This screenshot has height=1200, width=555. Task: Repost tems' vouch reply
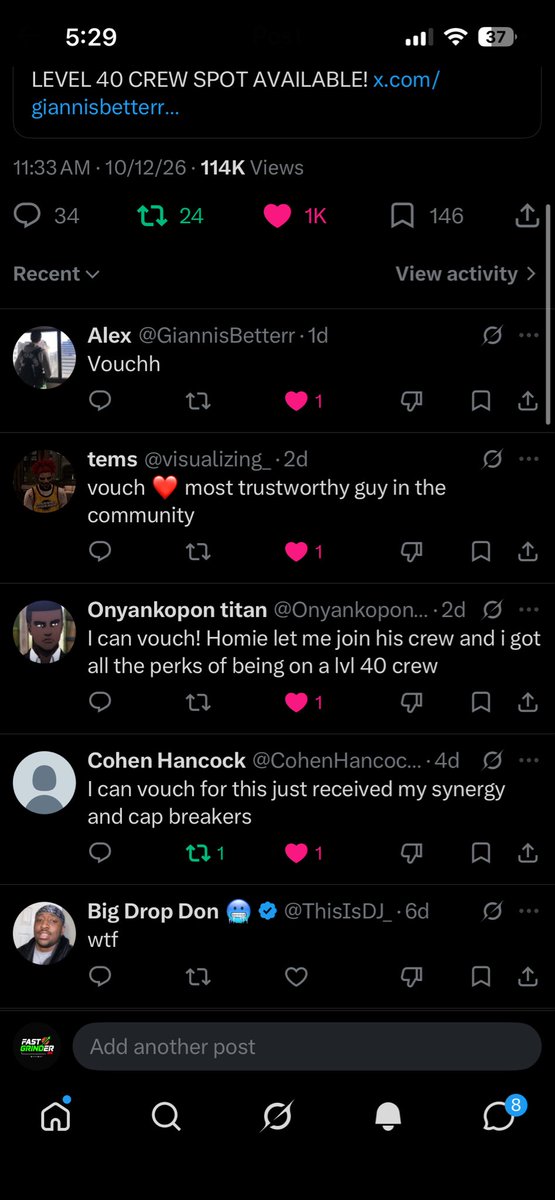(198, 551)
